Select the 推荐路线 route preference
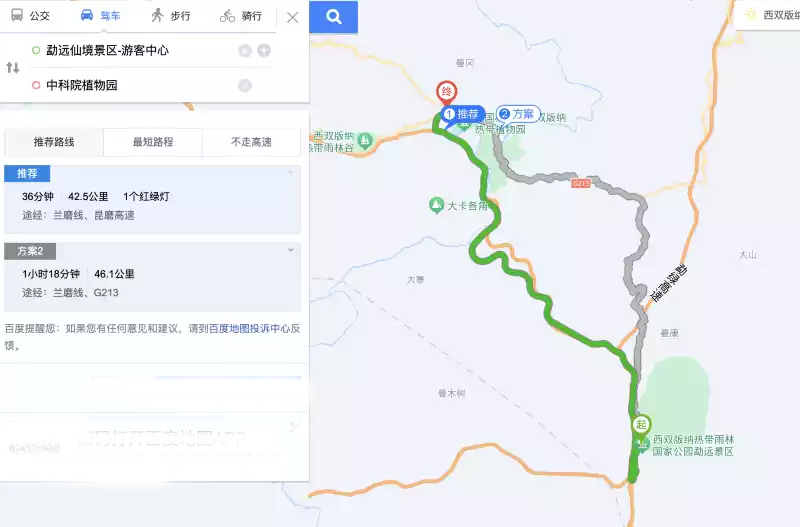The width and height of the screenshot is (800, 527). [54, 142]
